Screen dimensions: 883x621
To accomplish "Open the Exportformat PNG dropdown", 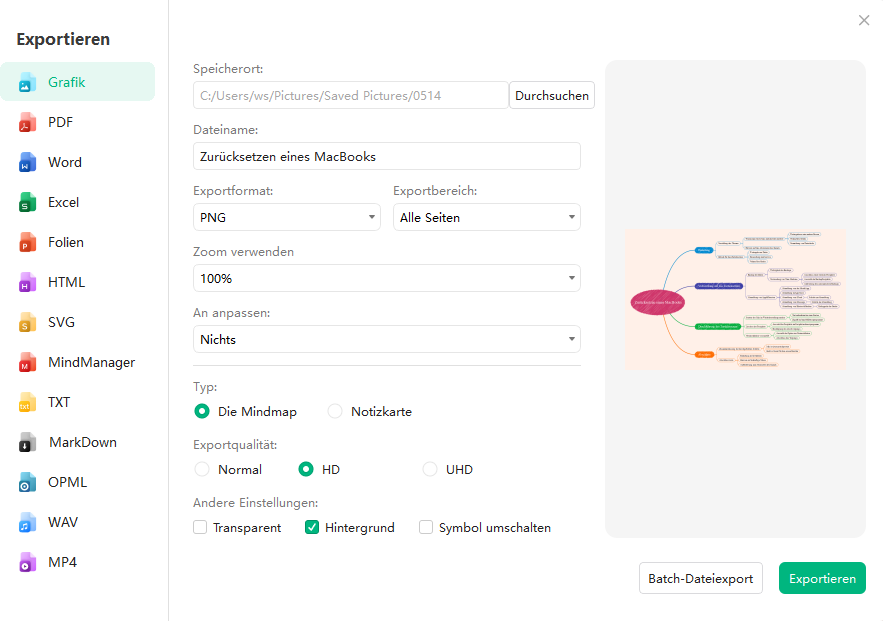I will 286,217.
